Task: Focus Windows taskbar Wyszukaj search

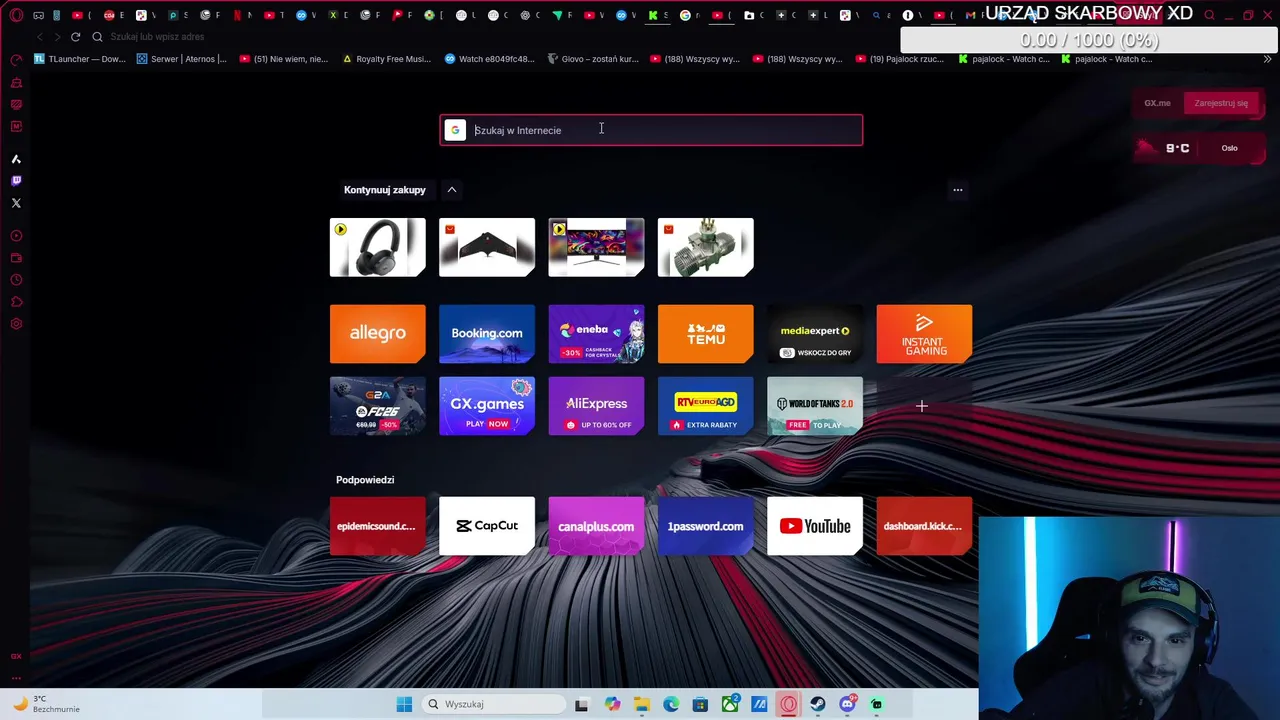Action: (493, 704)
